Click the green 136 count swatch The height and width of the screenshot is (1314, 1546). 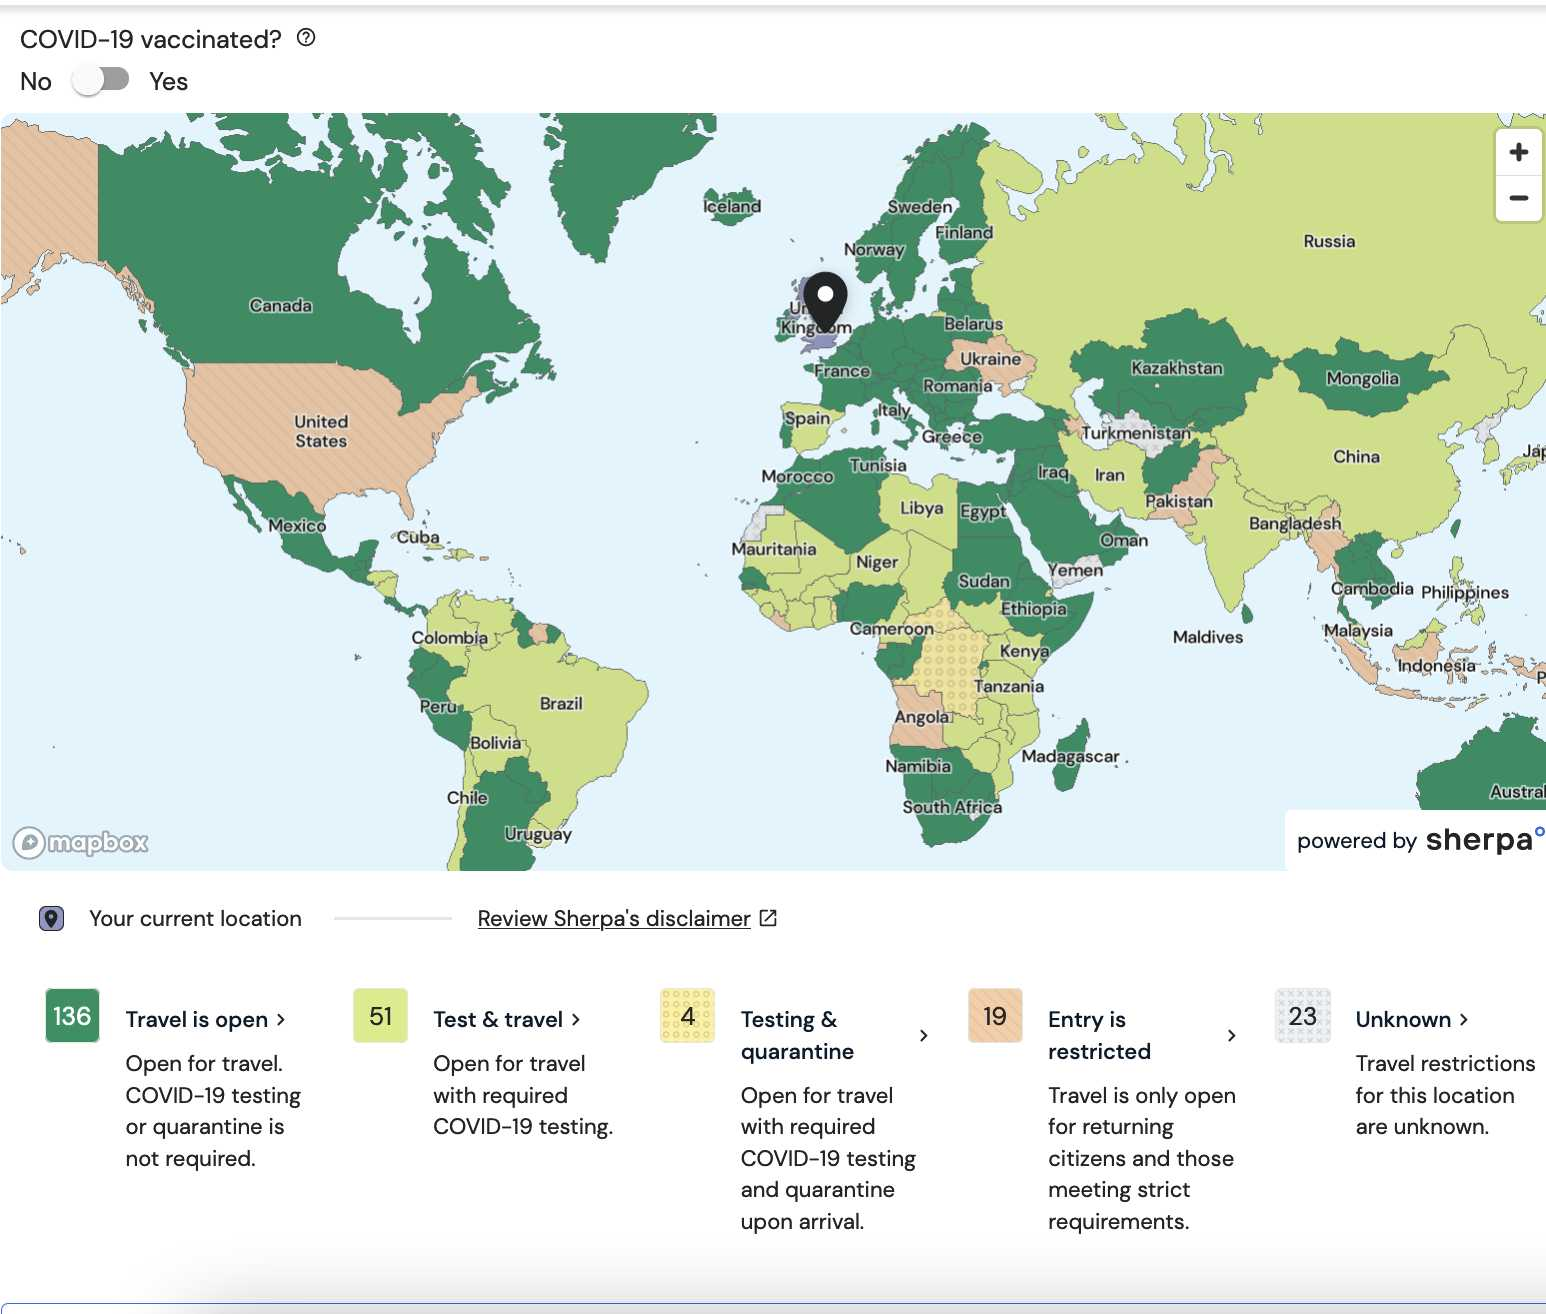point(72,1016)
